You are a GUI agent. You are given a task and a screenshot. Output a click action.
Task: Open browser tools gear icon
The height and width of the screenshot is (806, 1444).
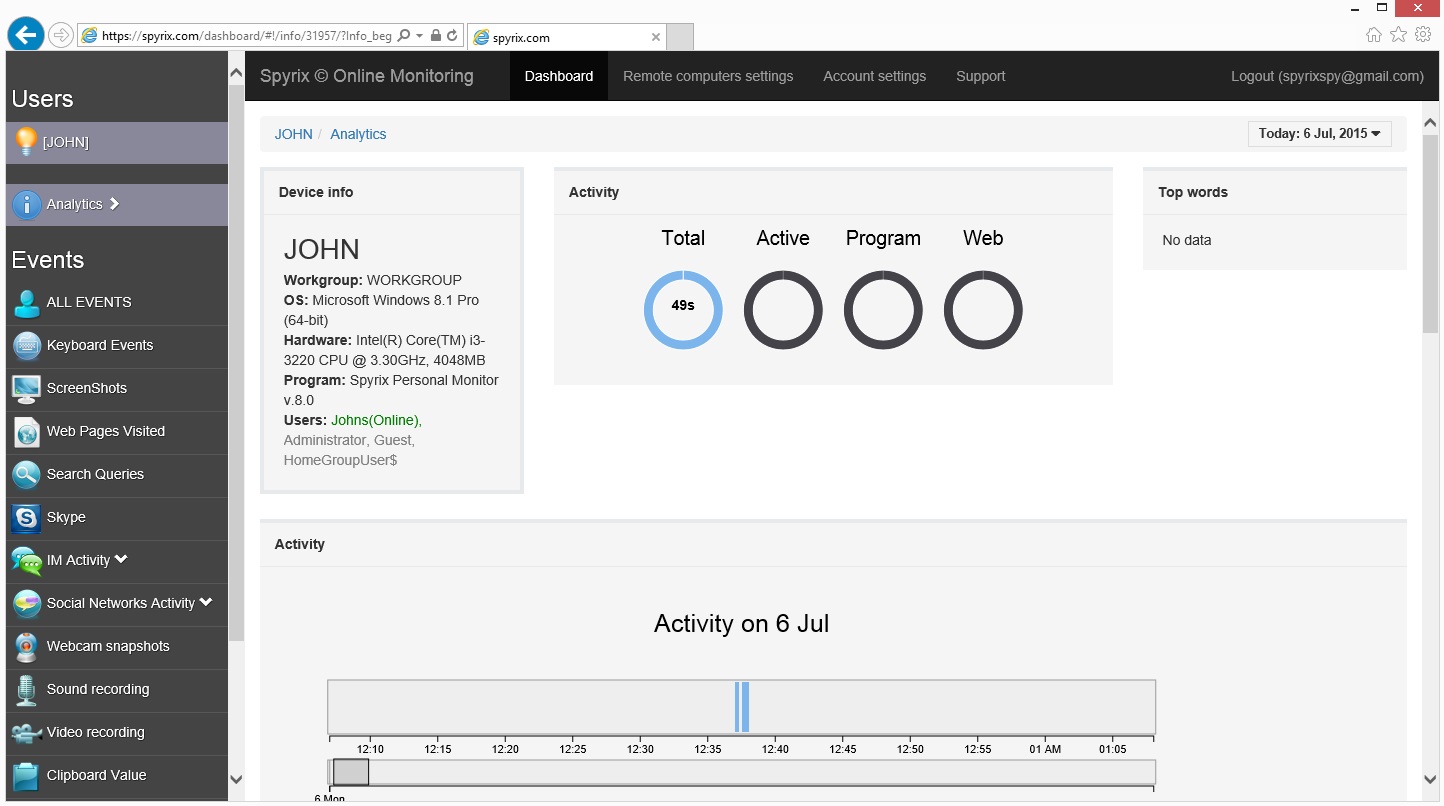click(x=1423, y=35)
